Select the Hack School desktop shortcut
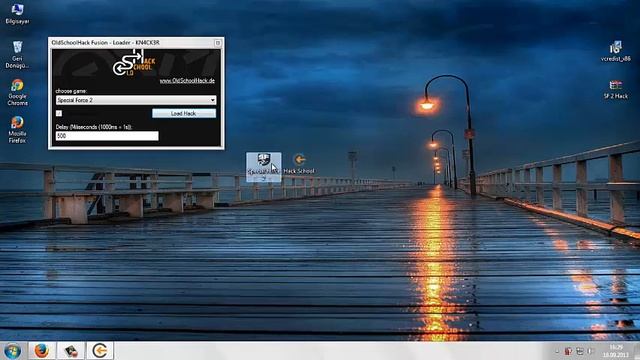This screenshot has height=360, width=640. [299, 164]
